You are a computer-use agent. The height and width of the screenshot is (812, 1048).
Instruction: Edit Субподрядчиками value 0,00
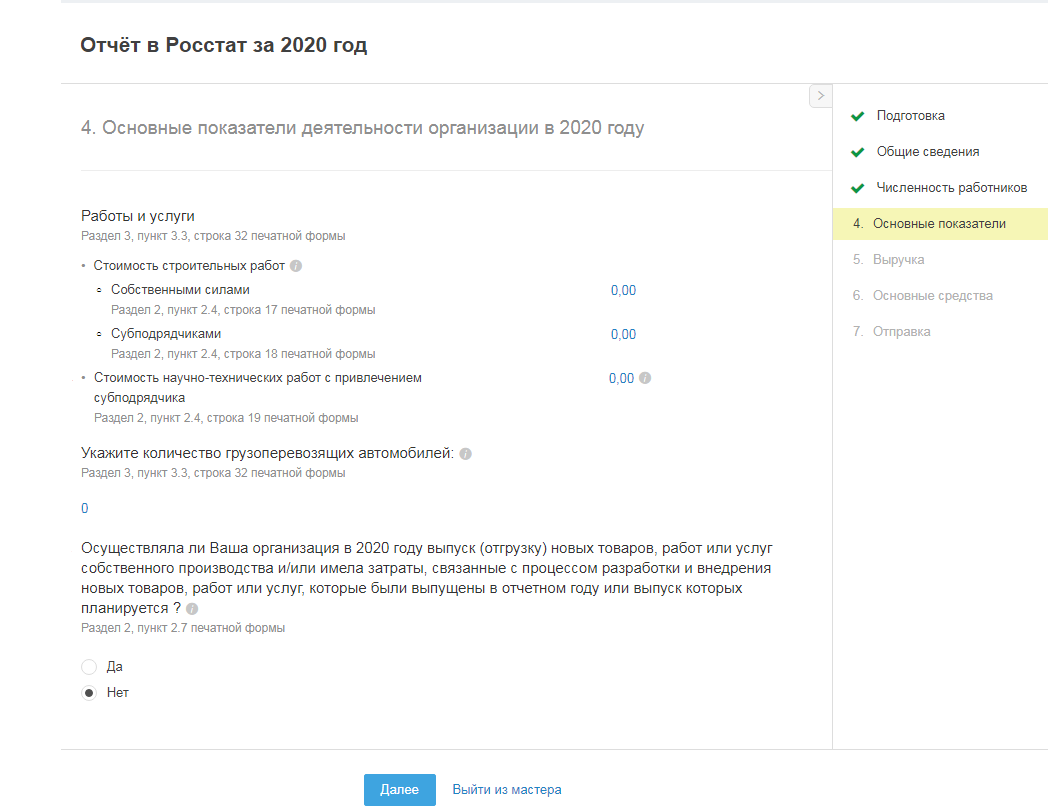tap(623, 335)
